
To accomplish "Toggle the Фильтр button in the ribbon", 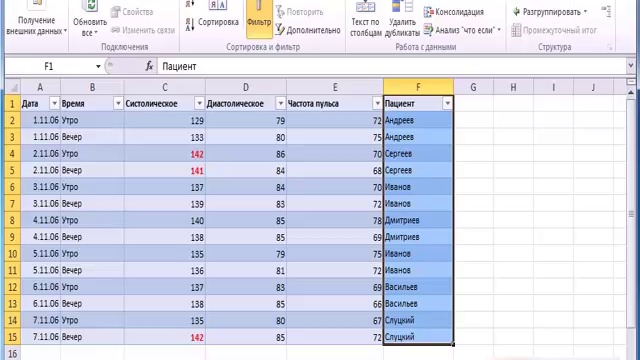I will click(259, 19).
